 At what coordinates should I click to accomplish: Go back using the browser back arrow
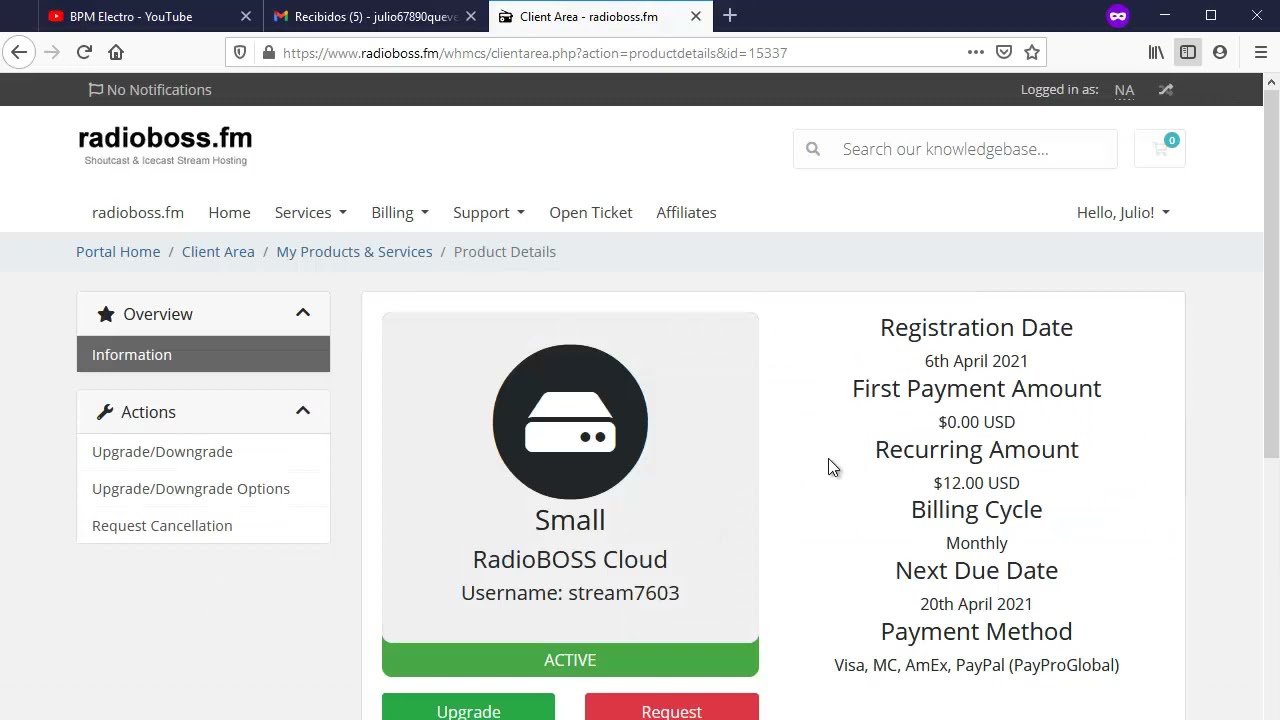pyautogui.click(x=20, y=52)
